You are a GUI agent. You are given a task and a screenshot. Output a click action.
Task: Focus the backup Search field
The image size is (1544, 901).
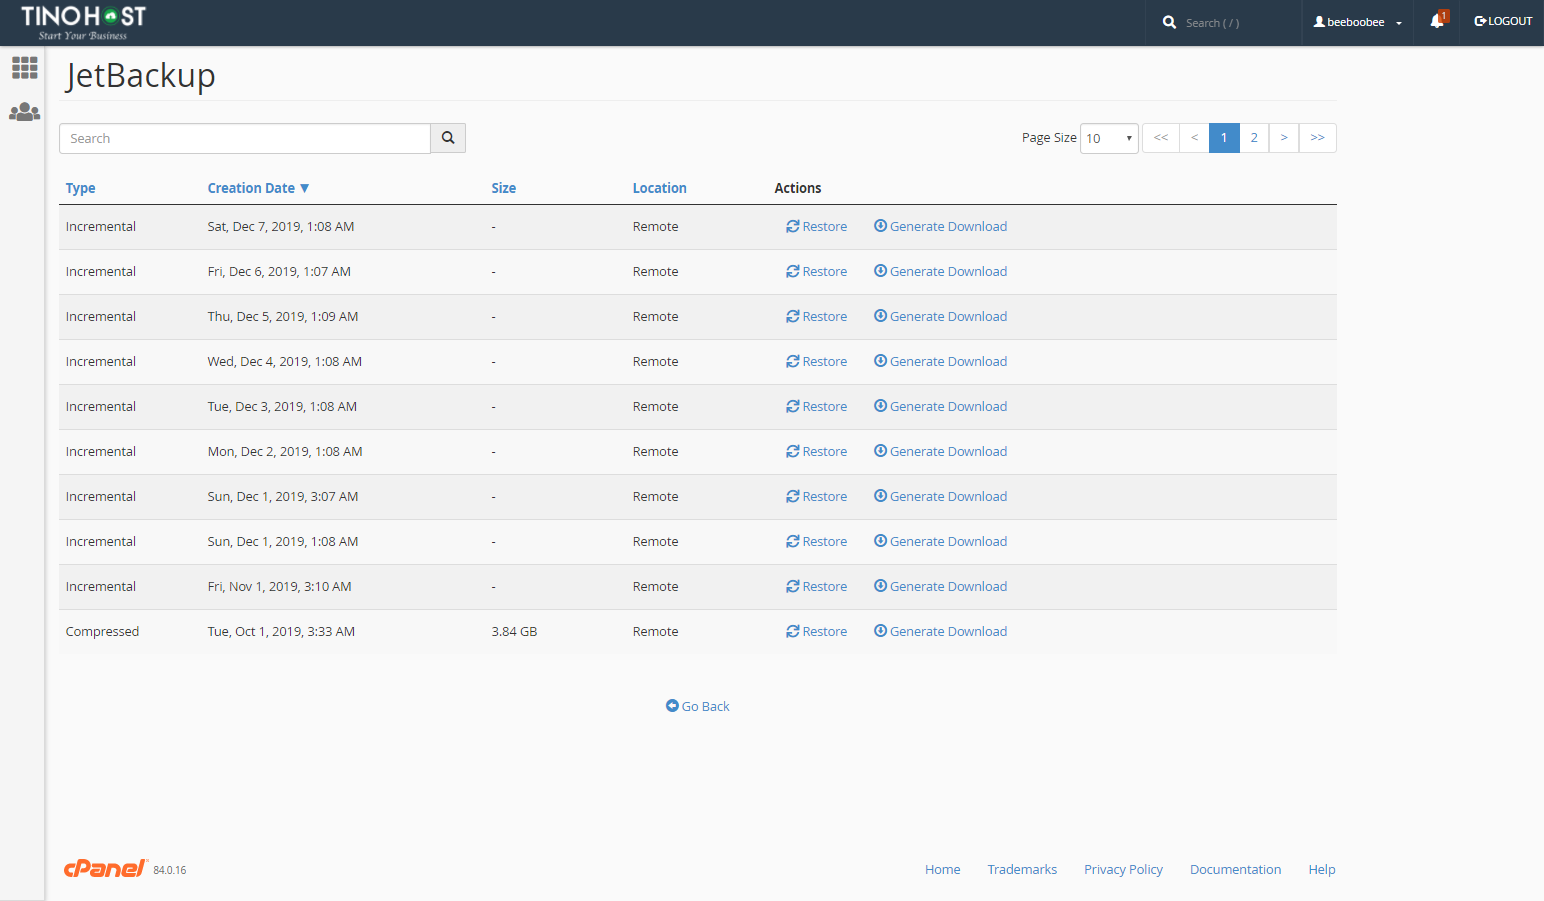245,138
